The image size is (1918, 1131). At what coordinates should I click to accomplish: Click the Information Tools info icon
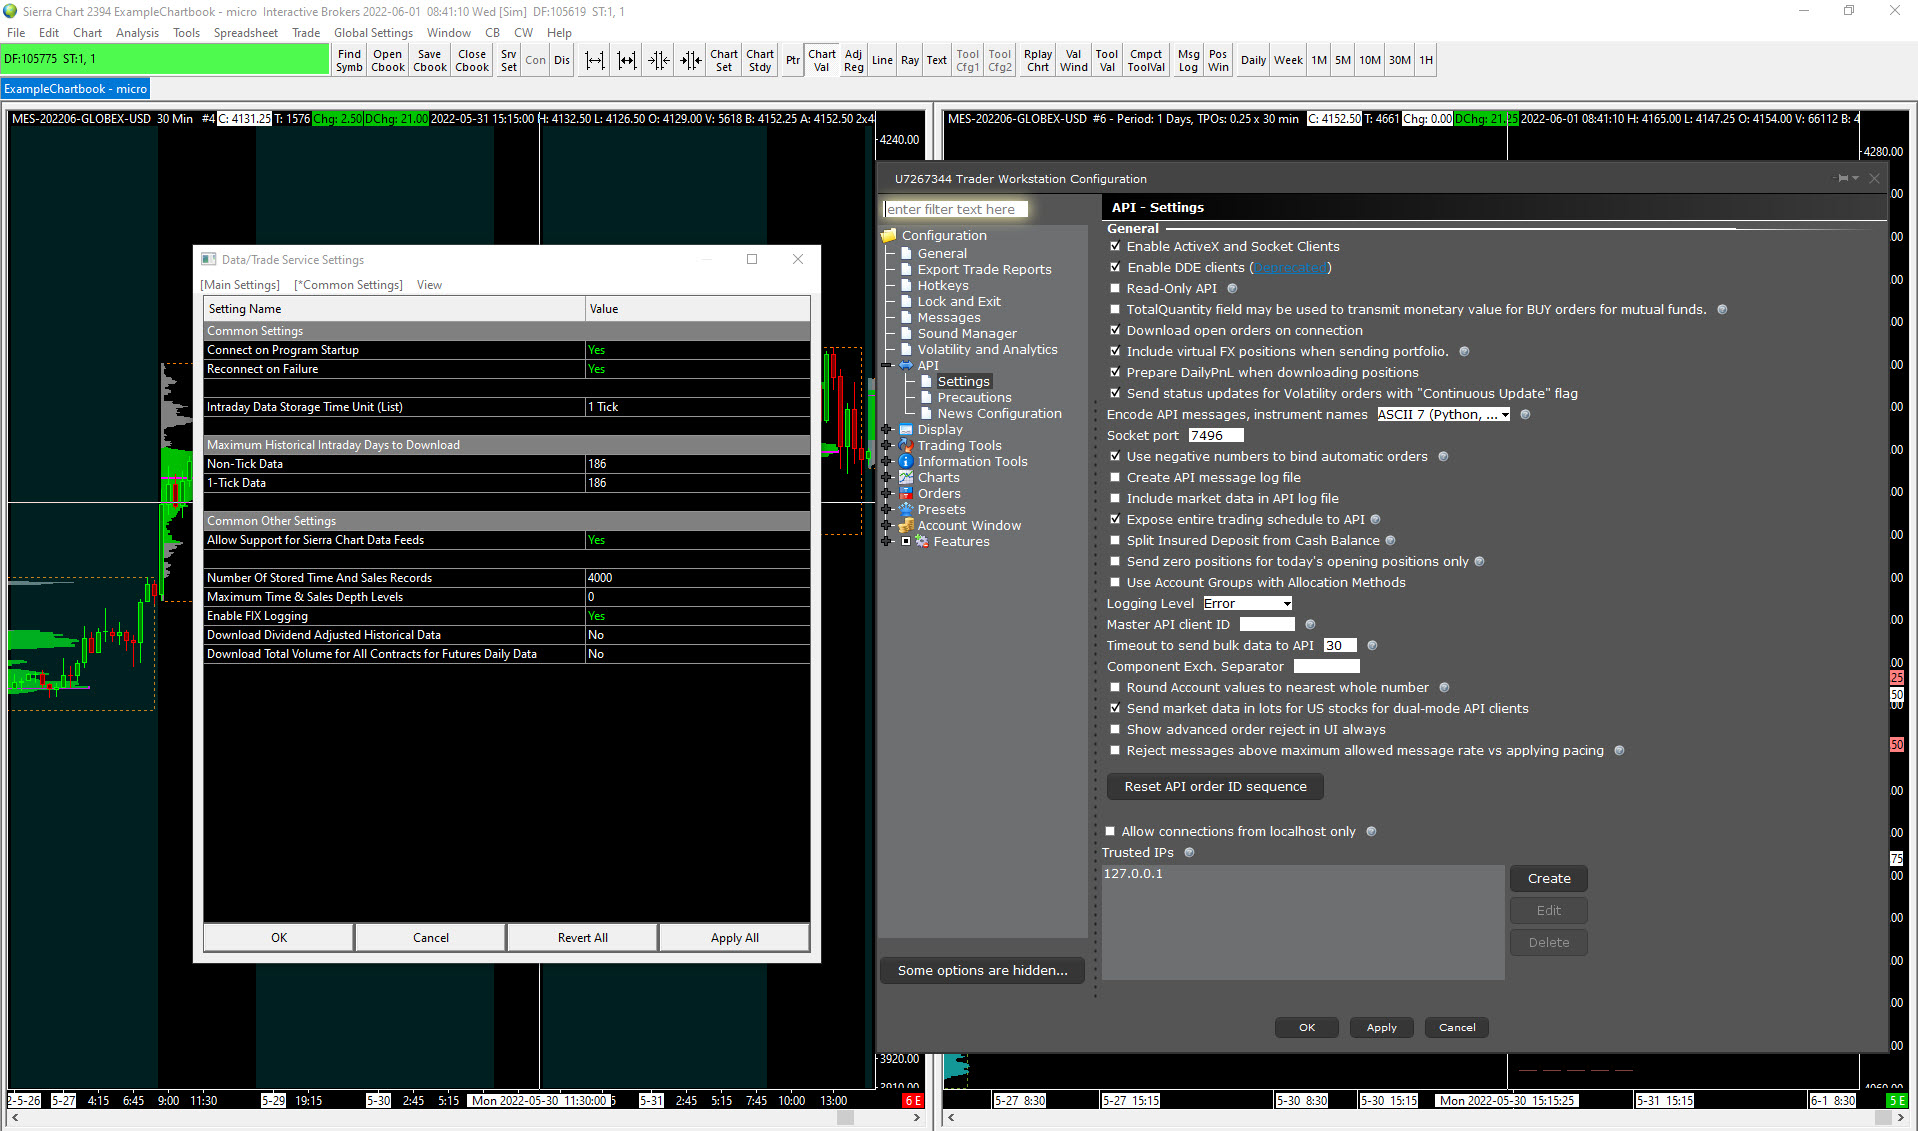[x=906, y=462]
